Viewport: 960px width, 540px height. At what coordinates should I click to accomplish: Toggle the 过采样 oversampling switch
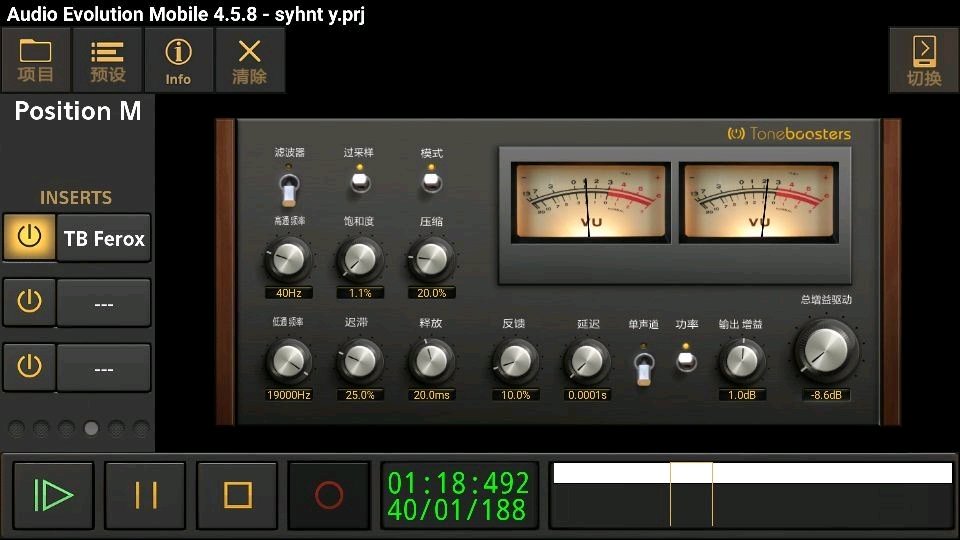pos(360,182)
